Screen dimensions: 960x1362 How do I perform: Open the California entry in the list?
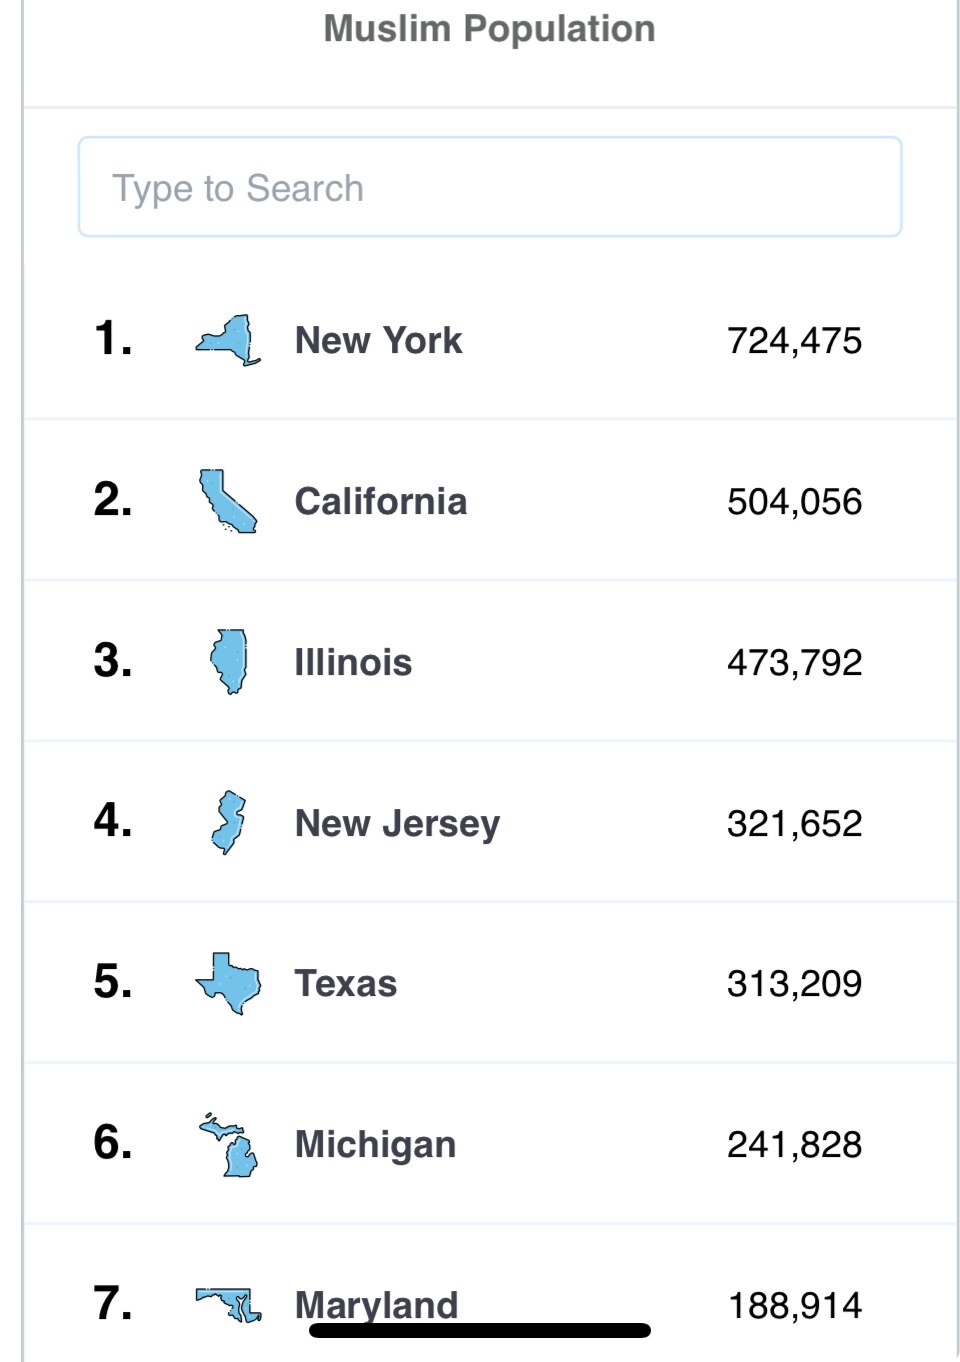click(381, 501)
